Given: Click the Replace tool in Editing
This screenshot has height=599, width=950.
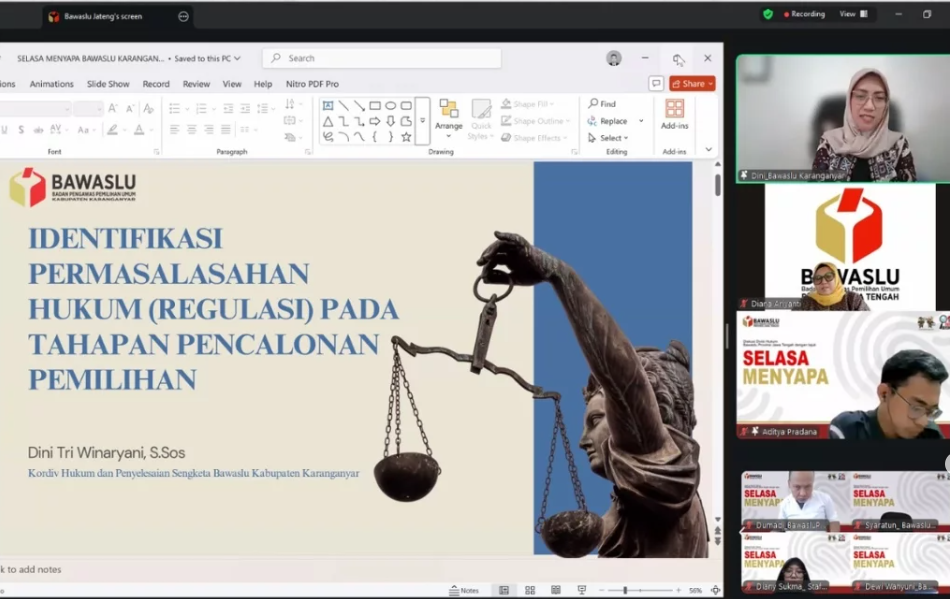Looking at the screenshot, I should (608, 121).
